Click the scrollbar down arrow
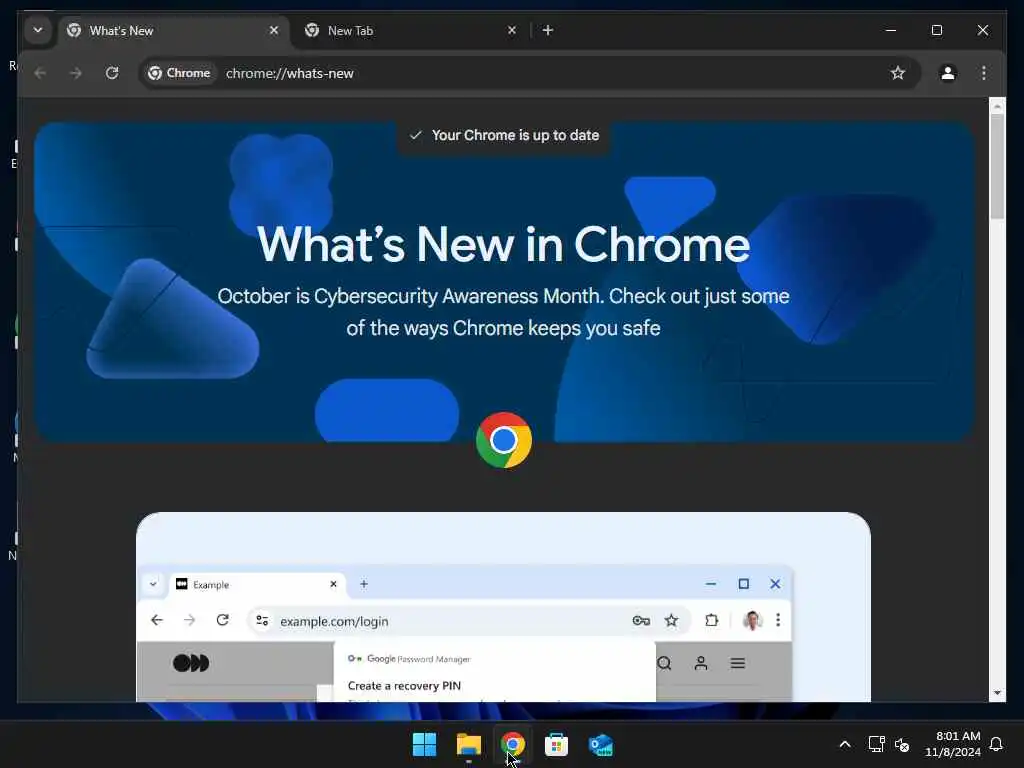Viewport: 1024px width, 768px height. 997,693
